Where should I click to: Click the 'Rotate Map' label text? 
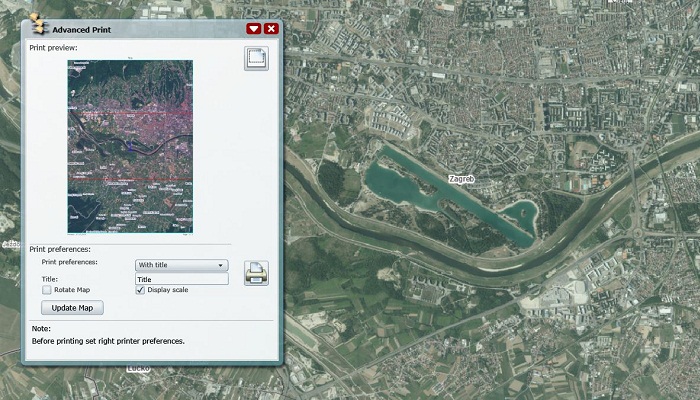pyautogui.click(x=73, y=290)
